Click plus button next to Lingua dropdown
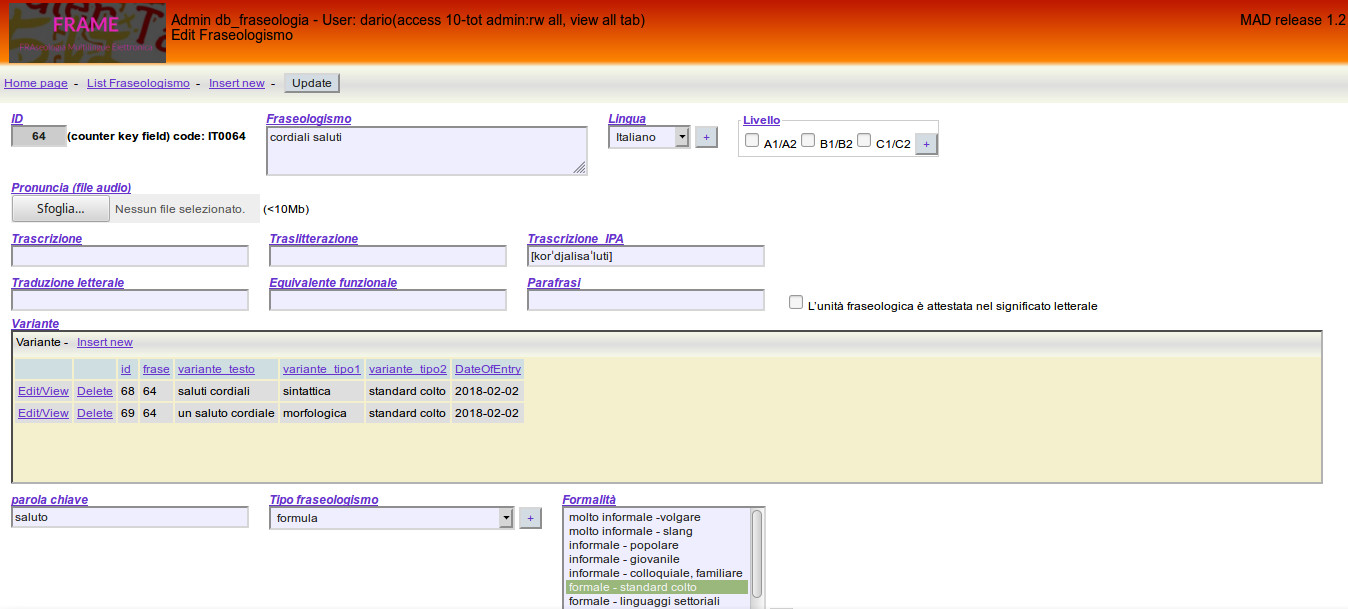Screen dimensions: 1348x609 [706, 137]
